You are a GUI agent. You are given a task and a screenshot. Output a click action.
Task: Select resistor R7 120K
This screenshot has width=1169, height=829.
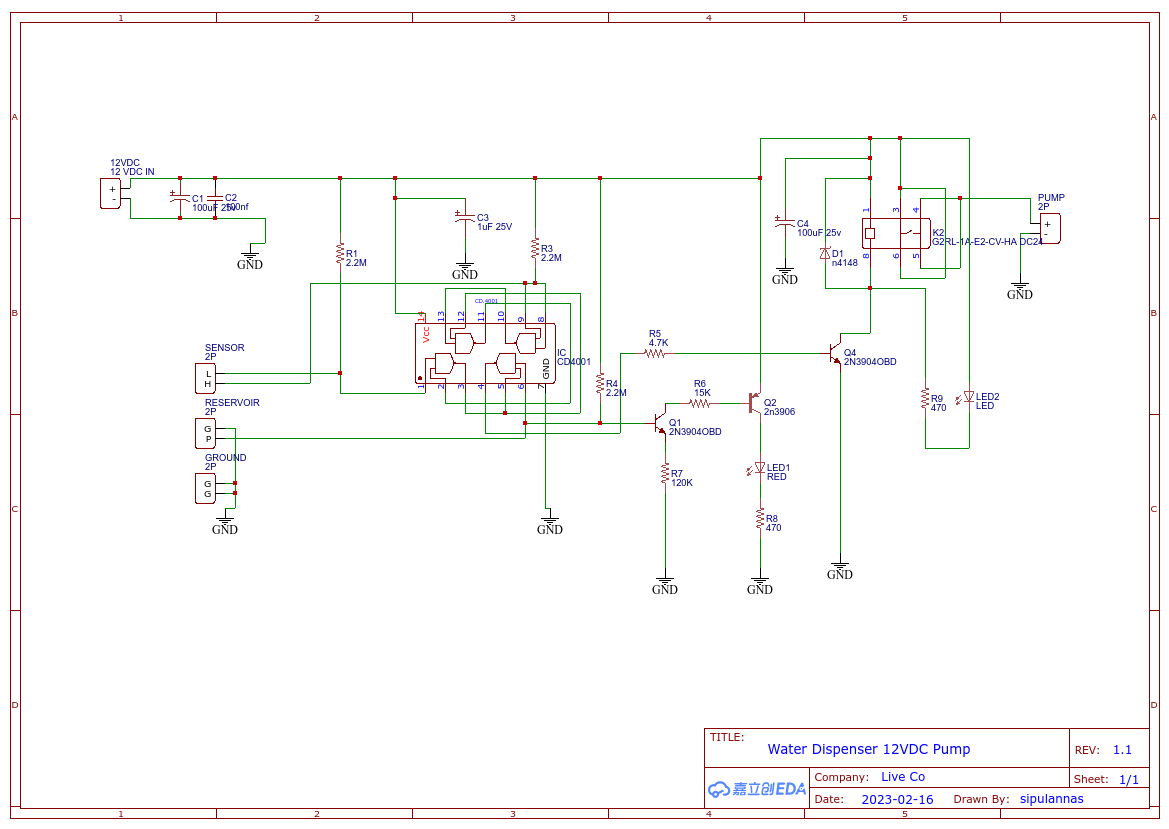click(663, 475)
